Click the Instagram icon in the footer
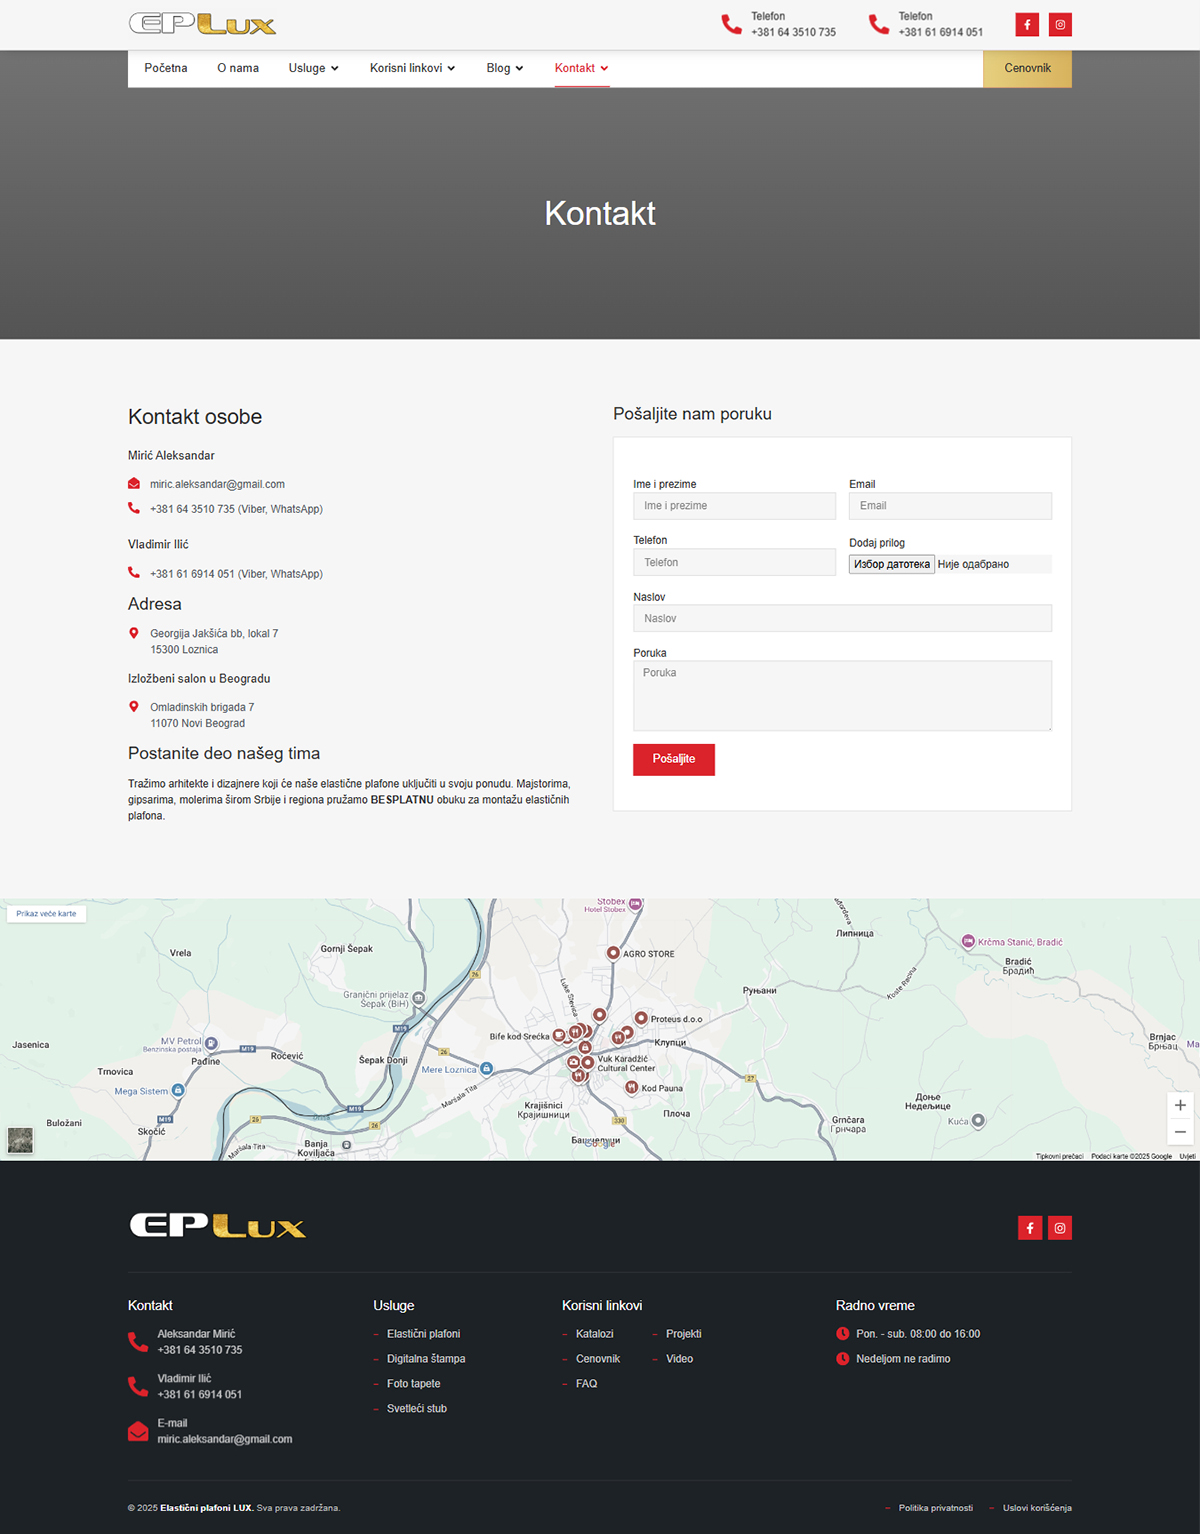1200x1534 pixels. (x=1060, y=1228)
